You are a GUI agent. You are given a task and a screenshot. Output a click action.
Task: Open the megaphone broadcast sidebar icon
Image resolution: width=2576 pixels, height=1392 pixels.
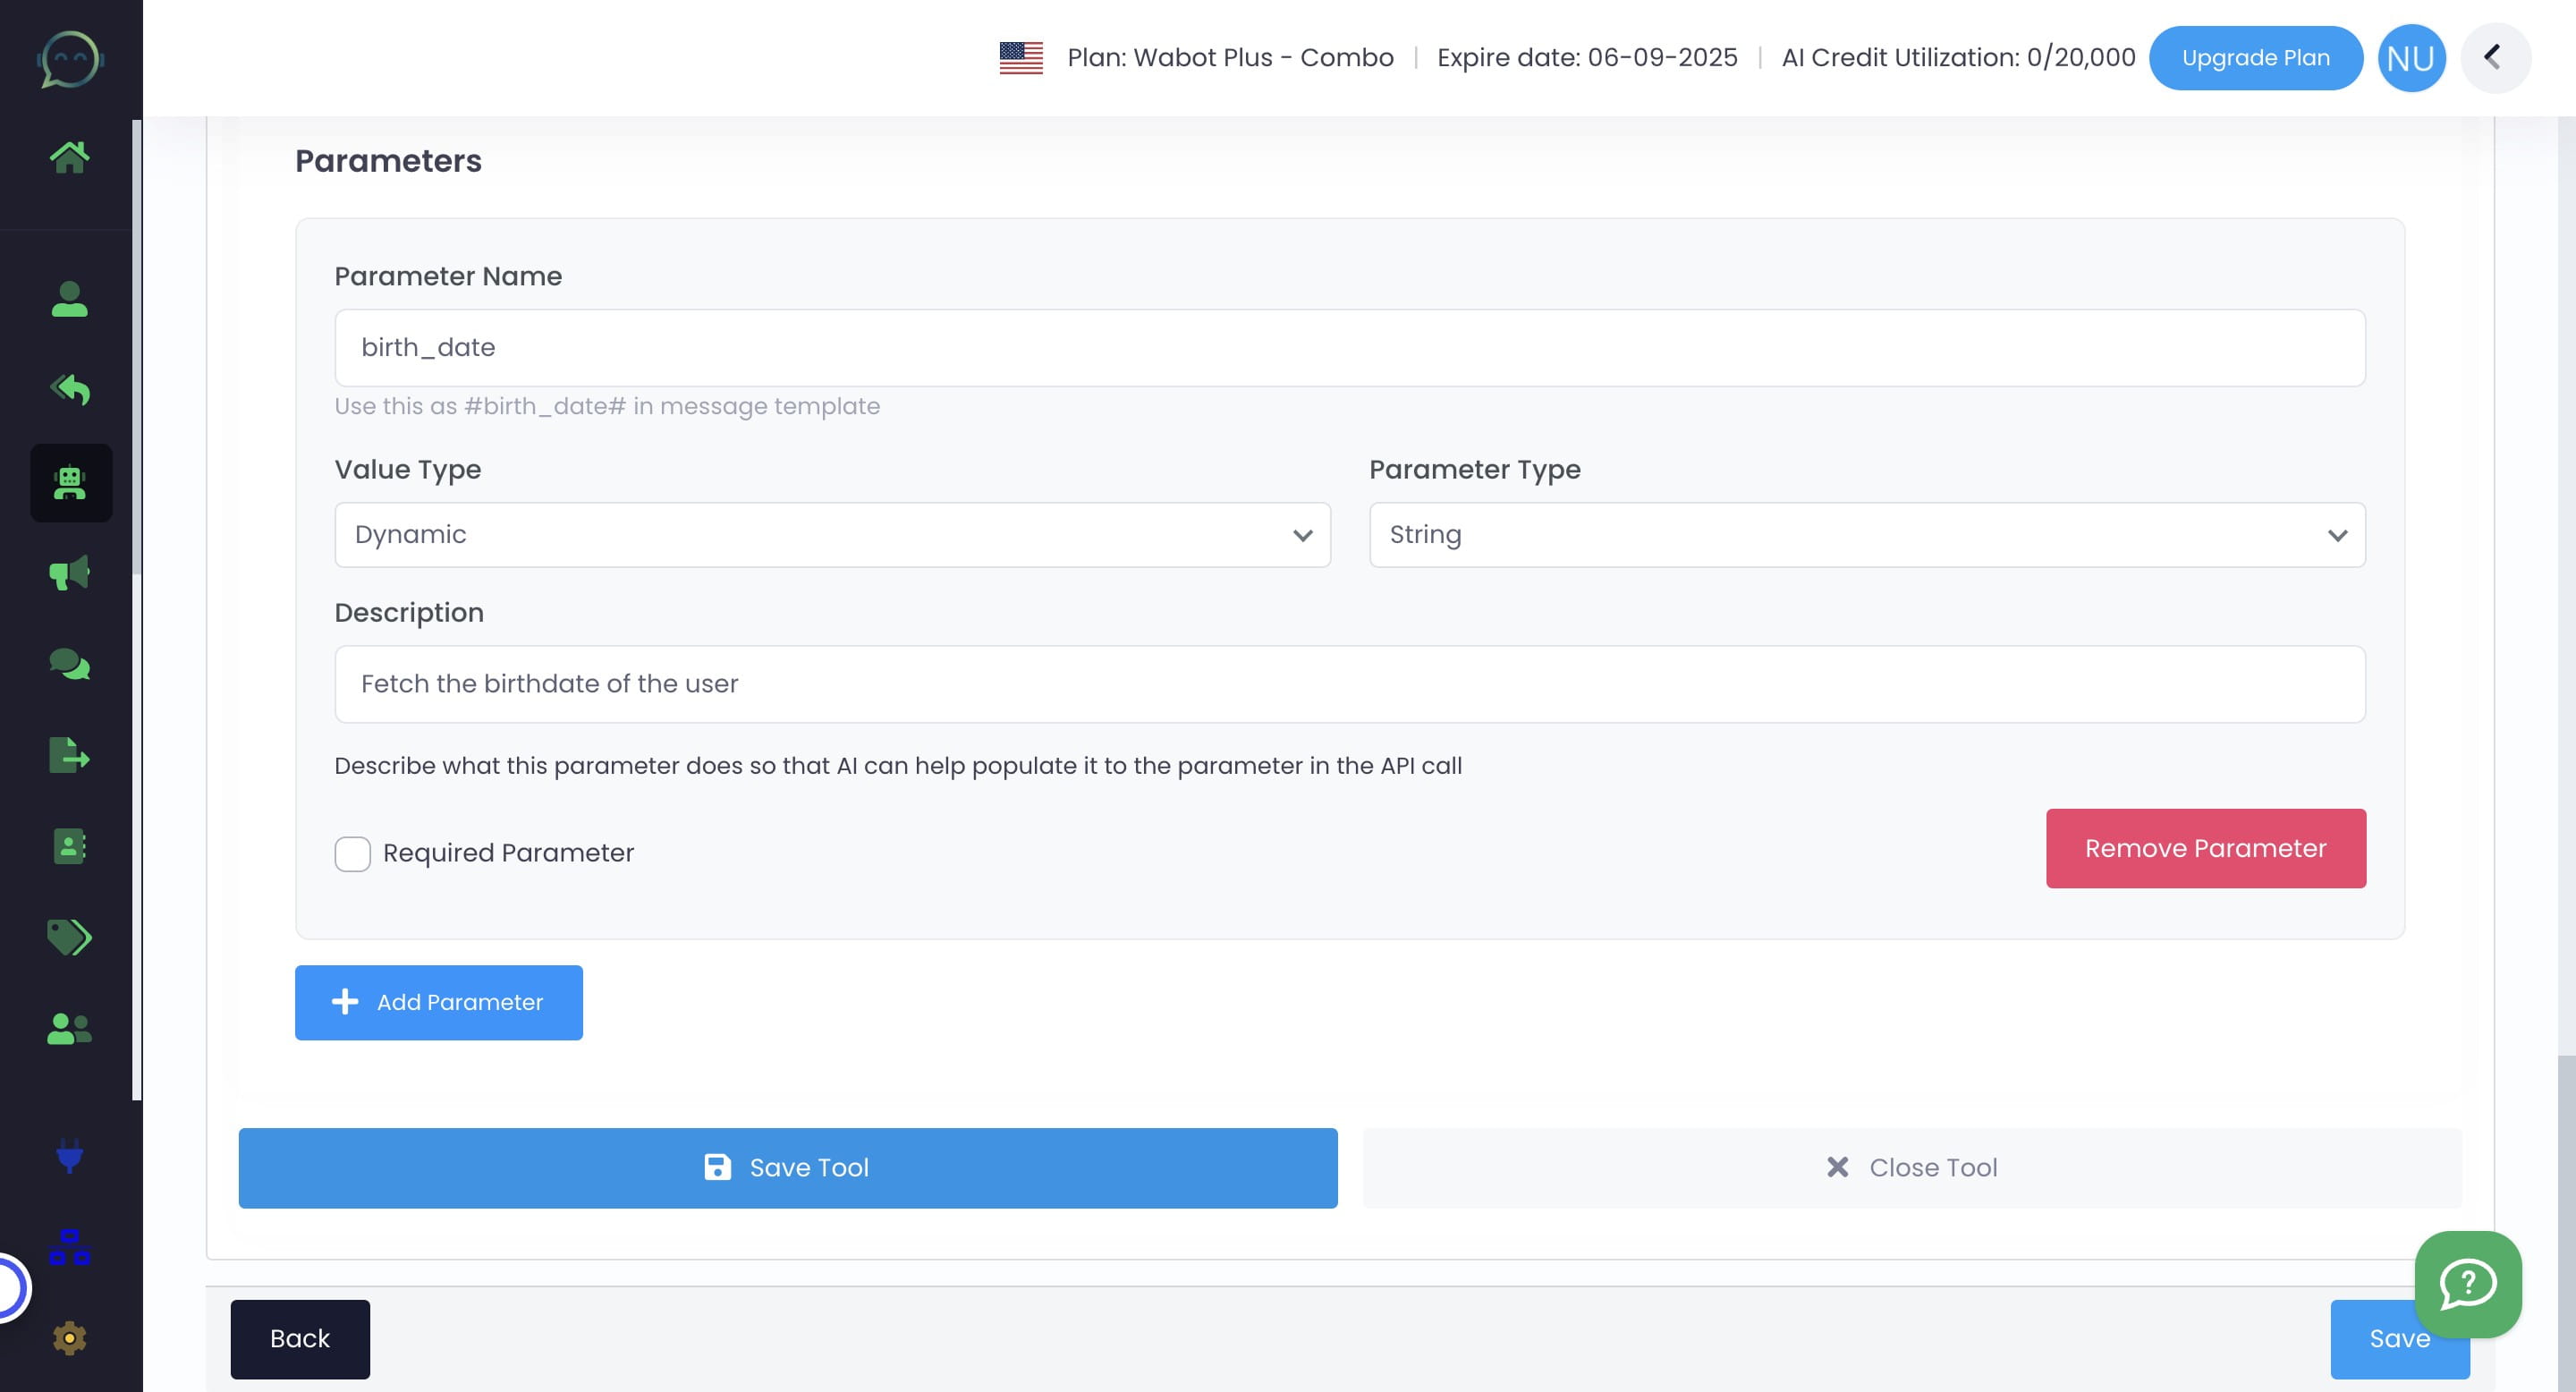(69, 573)
